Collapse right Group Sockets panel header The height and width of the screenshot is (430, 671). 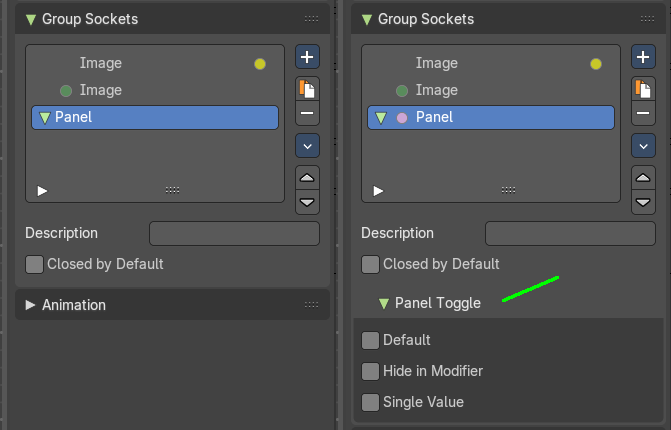(367, 19)
